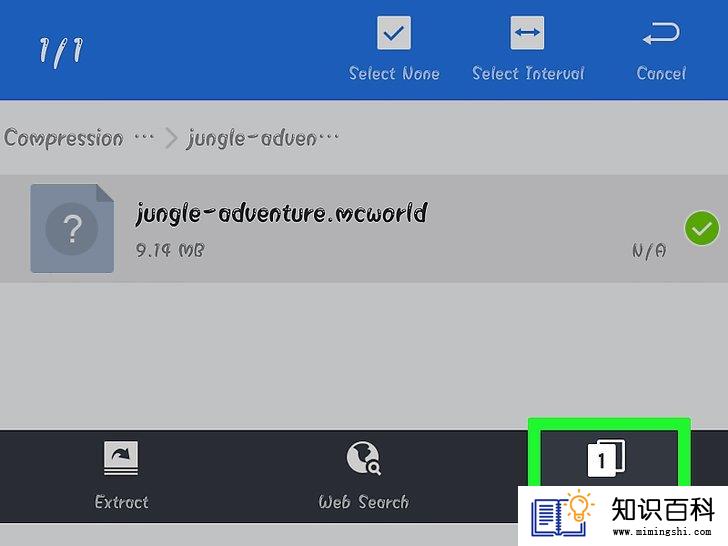The width and height of the screenshot is (728, 546).
Task: Open the clipboard icon showing 1 item
Action: coord(606,459)
